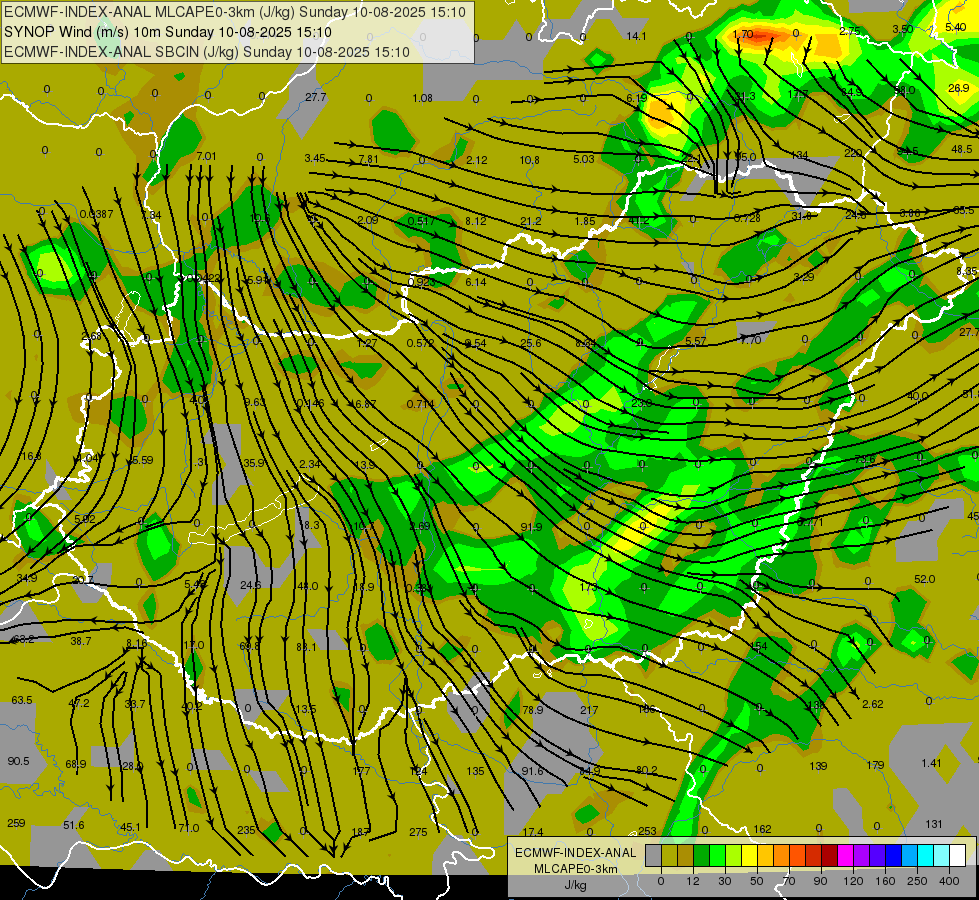This screenshot has height=900, width=979.
Task: Select the pure blue legend swatch
Action: point(893,855)
